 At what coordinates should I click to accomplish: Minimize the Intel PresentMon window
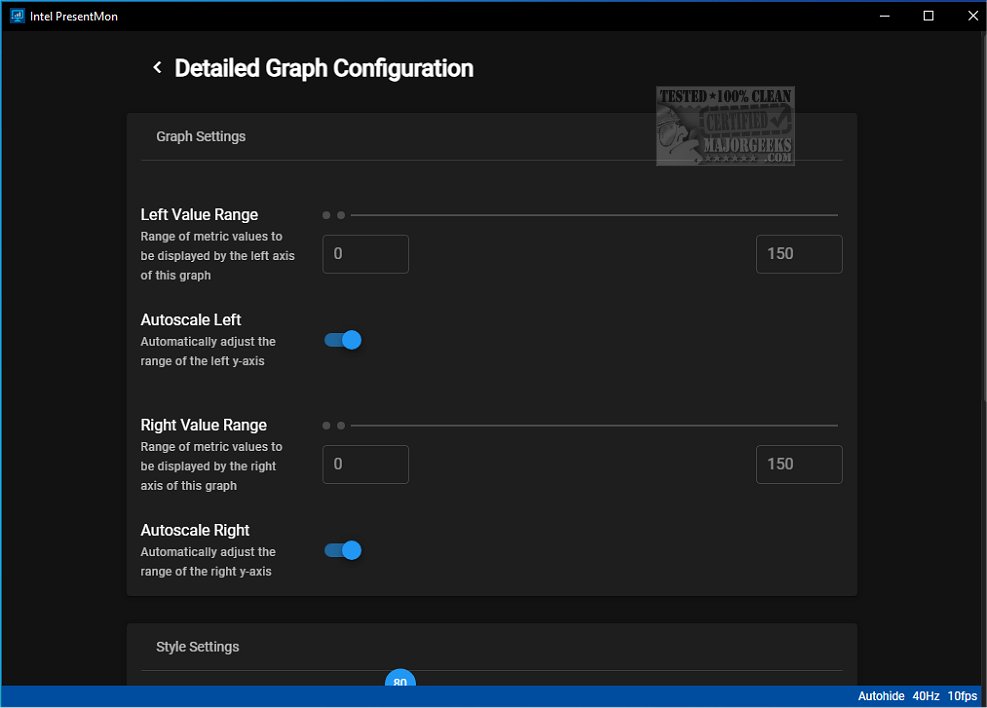884,16
